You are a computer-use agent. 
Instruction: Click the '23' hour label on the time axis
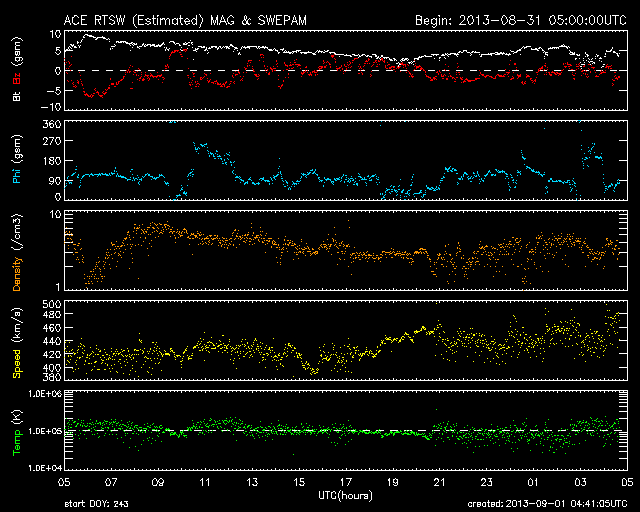coord(487,482)
